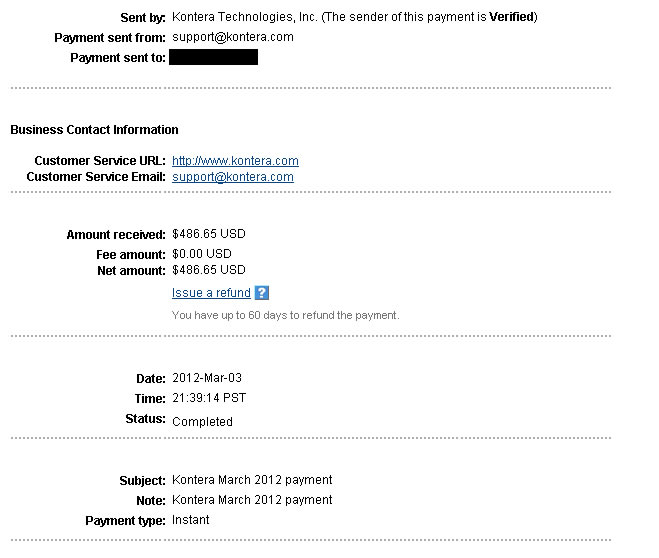The image size is (659, 558).
Task: Click the date value 2012-Mar-03
Action: pyautogui.click(x=207, y=378)
